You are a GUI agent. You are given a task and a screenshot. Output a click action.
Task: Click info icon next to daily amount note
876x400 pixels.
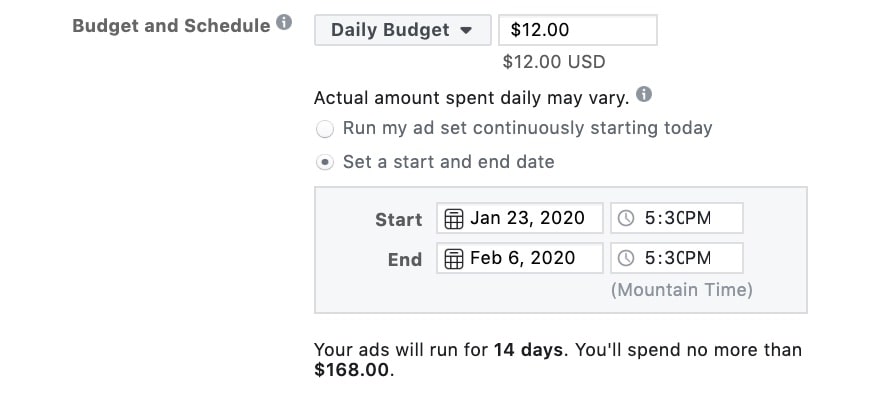coord(645,96)
